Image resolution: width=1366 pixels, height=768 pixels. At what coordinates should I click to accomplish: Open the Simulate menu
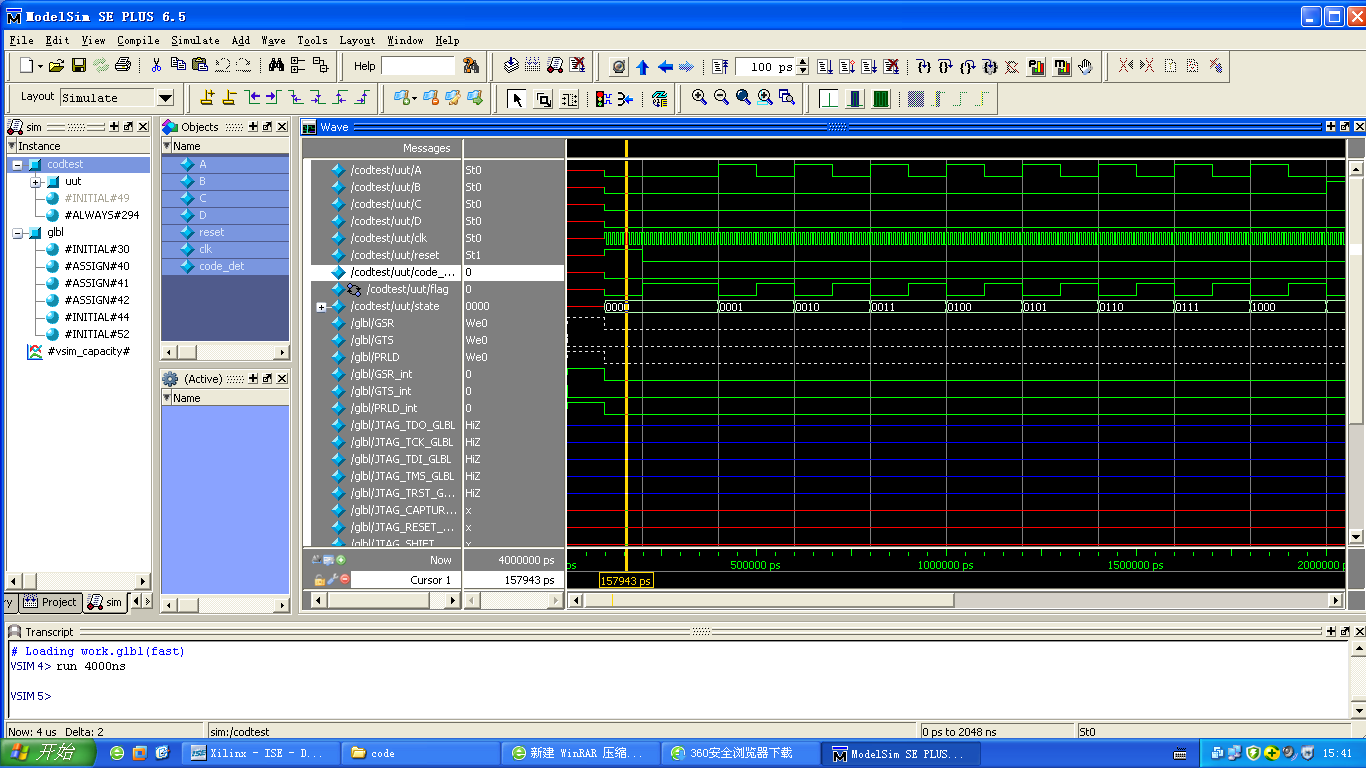click(195, 41)
